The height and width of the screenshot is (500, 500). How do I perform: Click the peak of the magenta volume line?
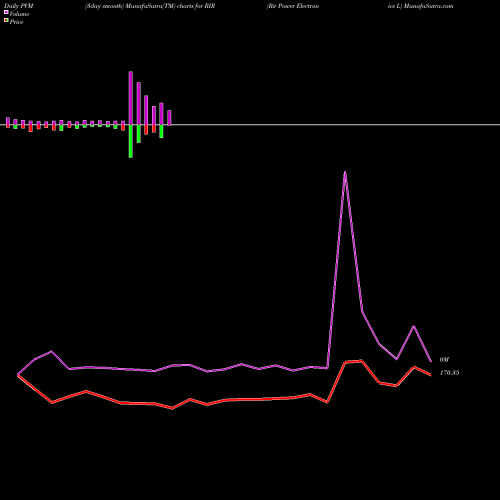coord(345,172)
